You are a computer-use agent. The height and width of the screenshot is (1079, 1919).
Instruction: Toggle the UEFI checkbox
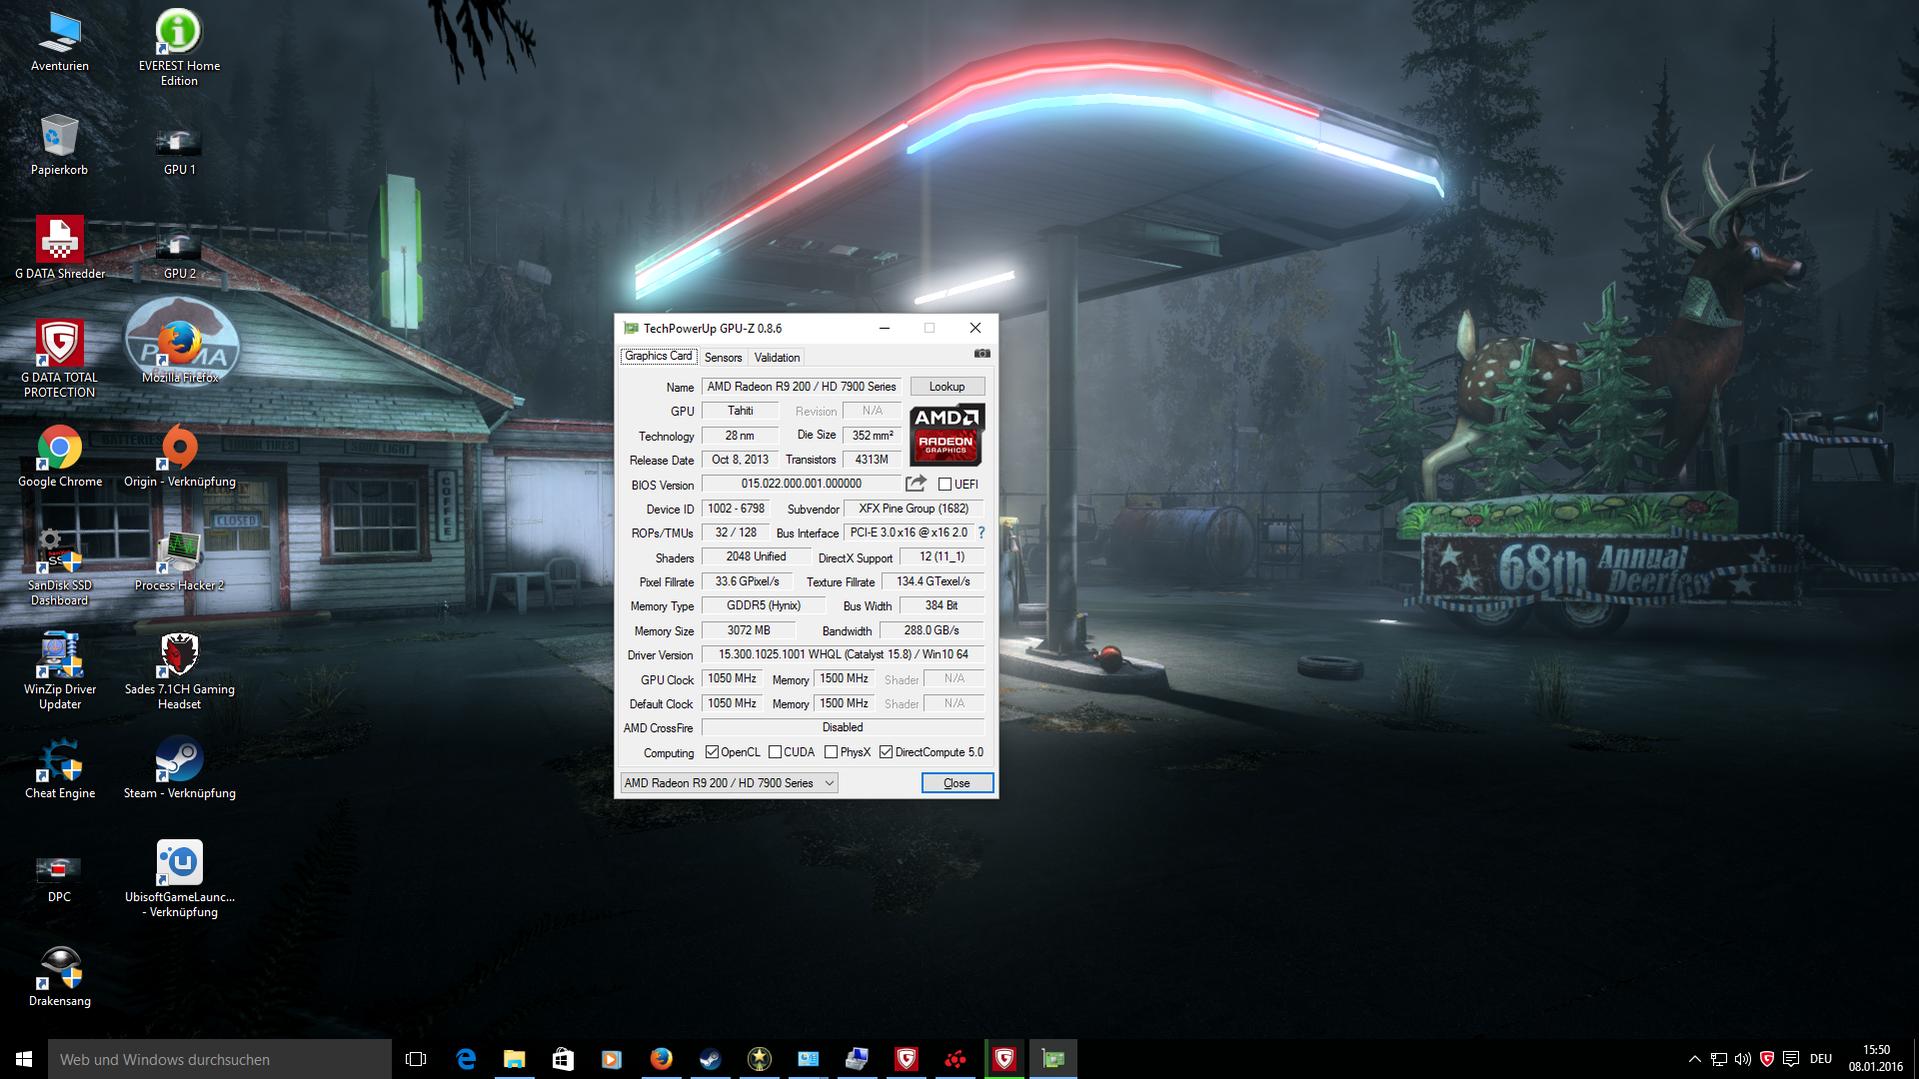coord(945,484)
